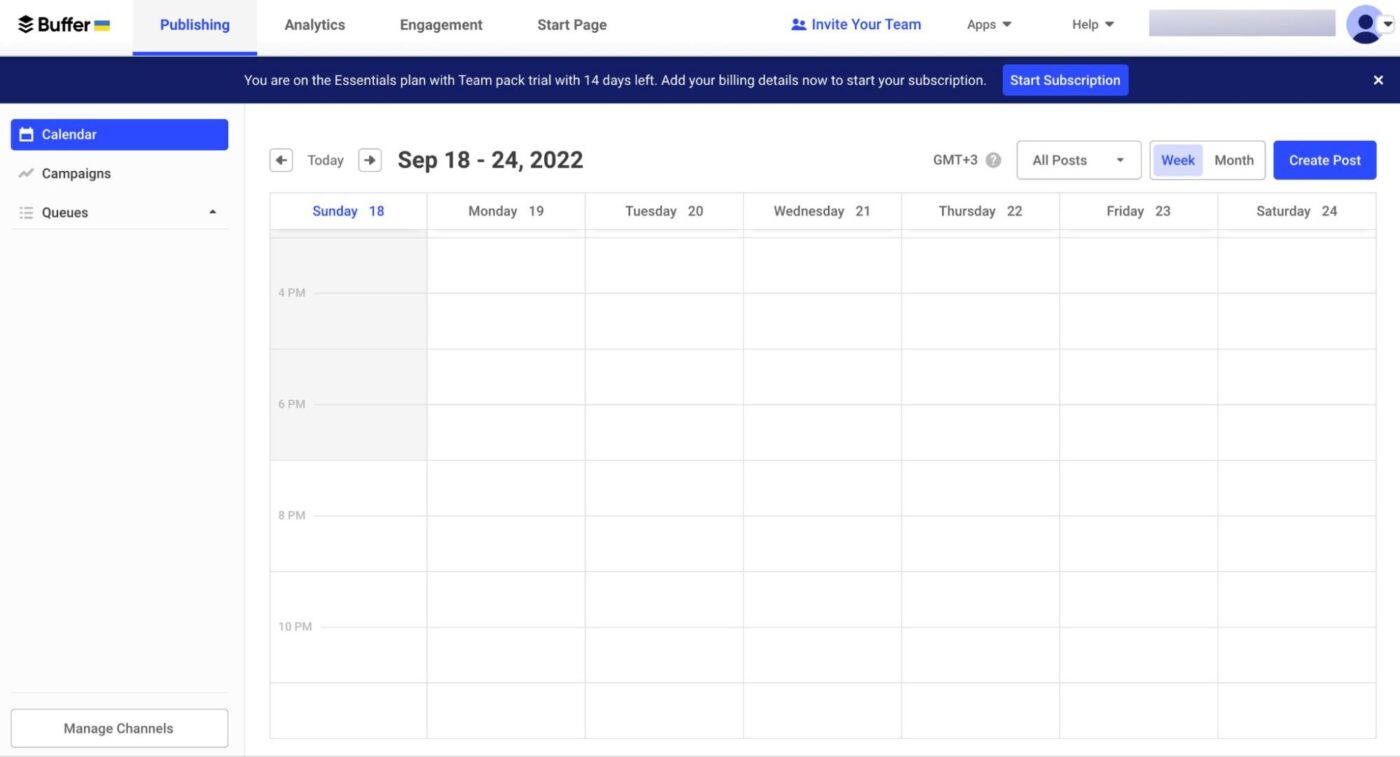Switch to Week view

[x=1177, y=159]
